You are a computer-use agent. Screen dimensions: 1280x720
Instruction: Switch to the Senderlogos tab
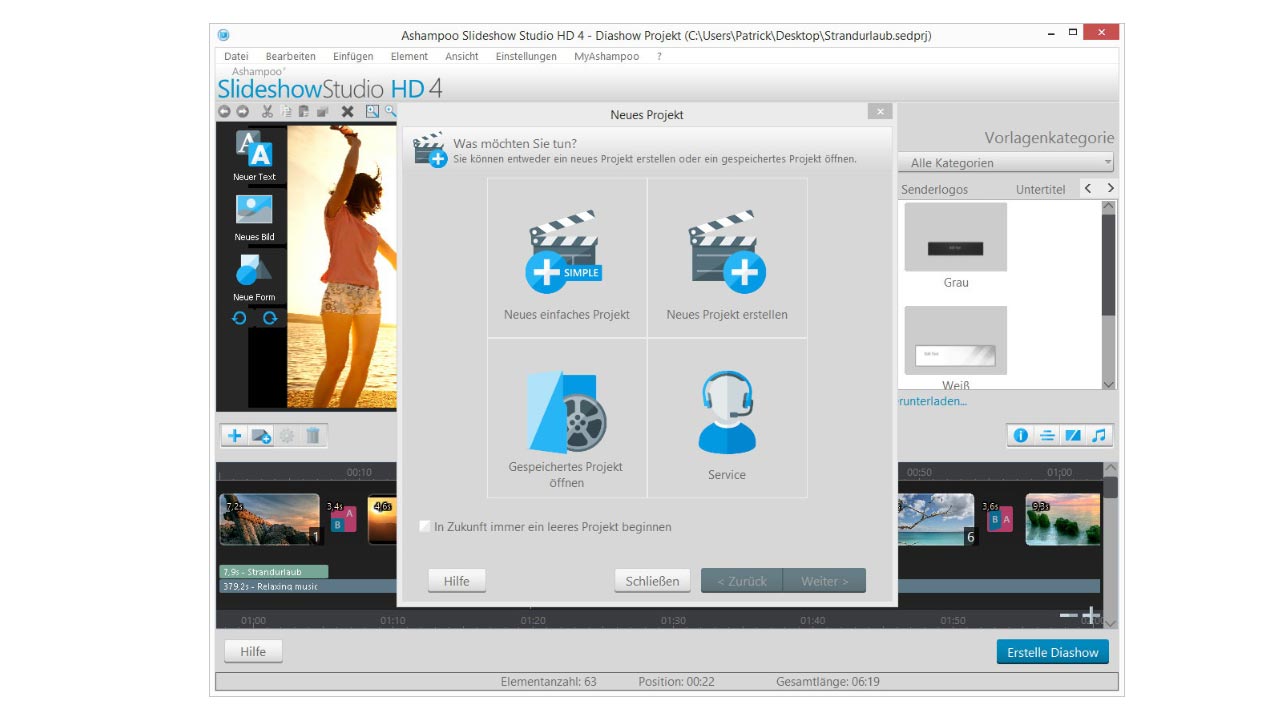click(934, 189)
